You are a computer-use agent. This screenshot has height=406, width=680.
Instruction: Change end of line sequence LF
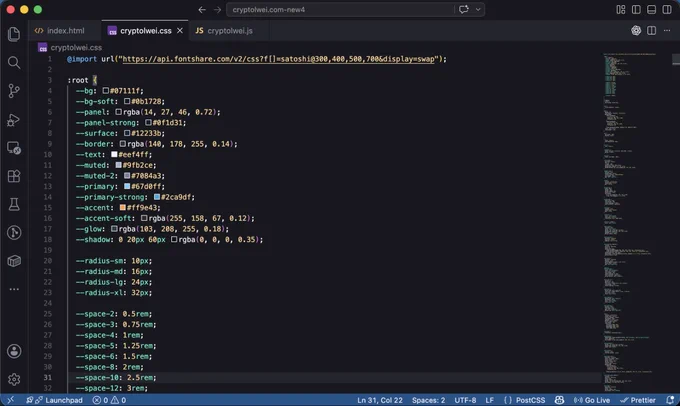tap(490, 400)
